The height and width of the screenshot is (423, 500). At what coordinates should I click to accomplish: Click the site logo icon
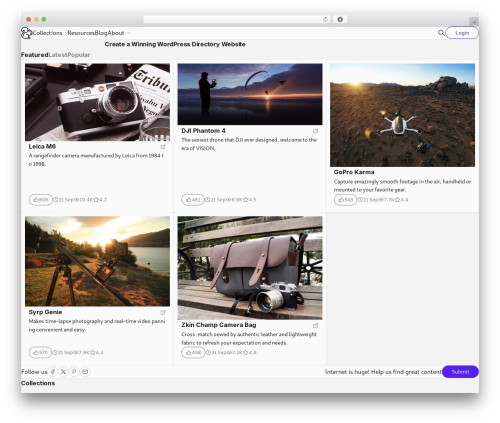tap(26, 33)
